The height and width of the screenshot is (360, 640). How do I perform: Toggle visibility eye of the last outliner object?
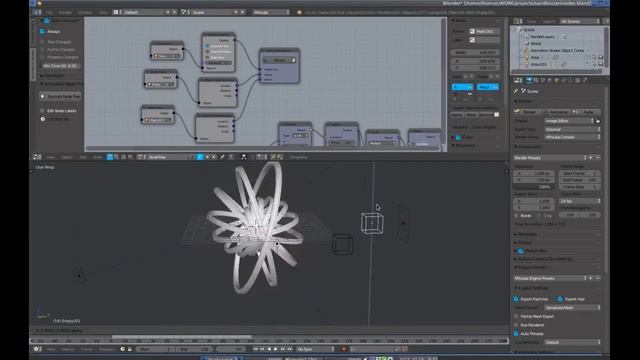[587, 64]
